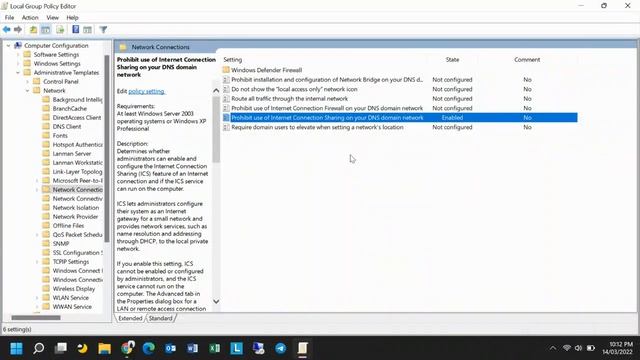This screenshot has width=640, height=360.
Task: Click the Forward arrow in the toolbar
Action: [18, 29]
